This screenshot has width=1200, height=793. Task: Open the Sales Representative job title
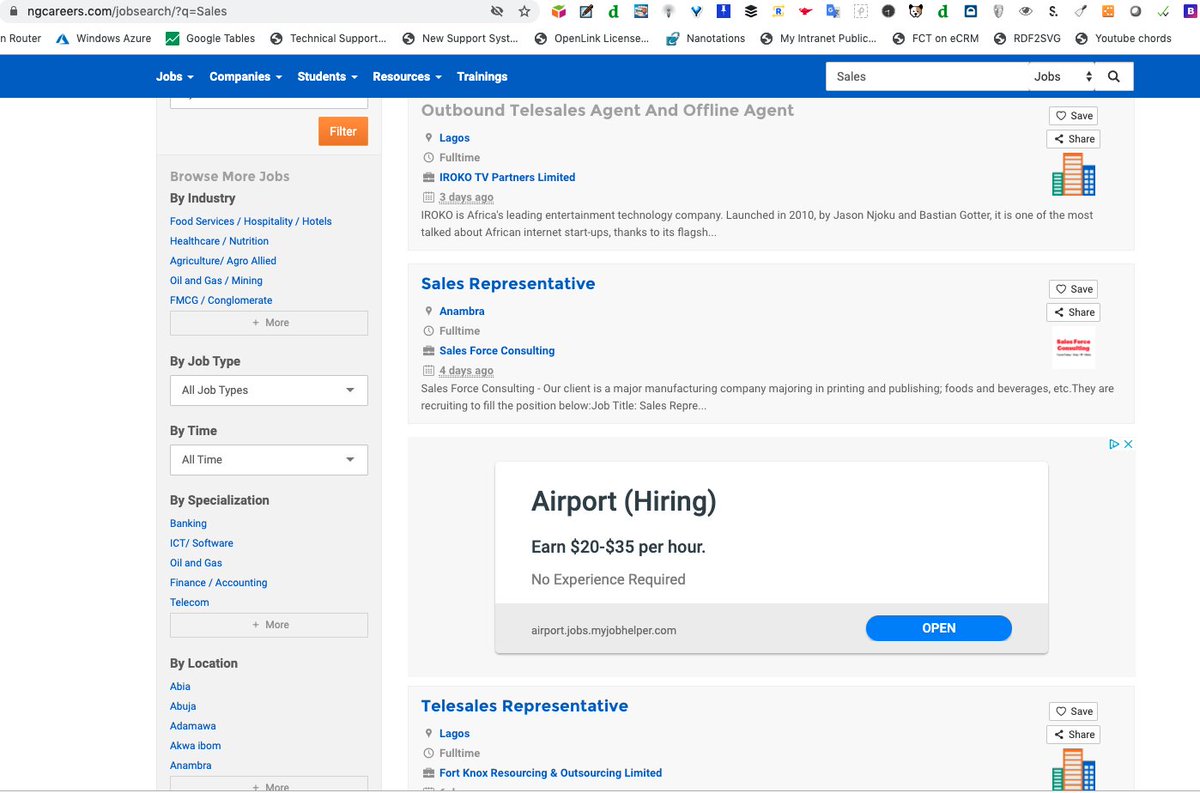pos(508,284)
